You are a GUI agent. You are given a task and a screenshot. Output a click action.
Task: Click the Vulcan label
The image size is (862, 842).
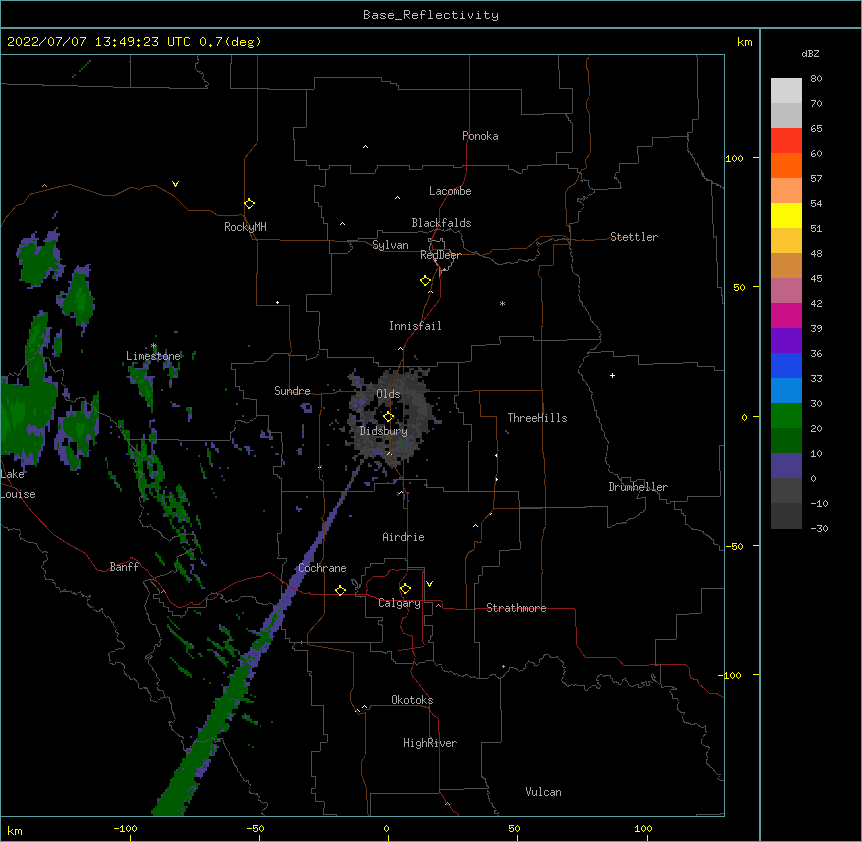(543, 792)
